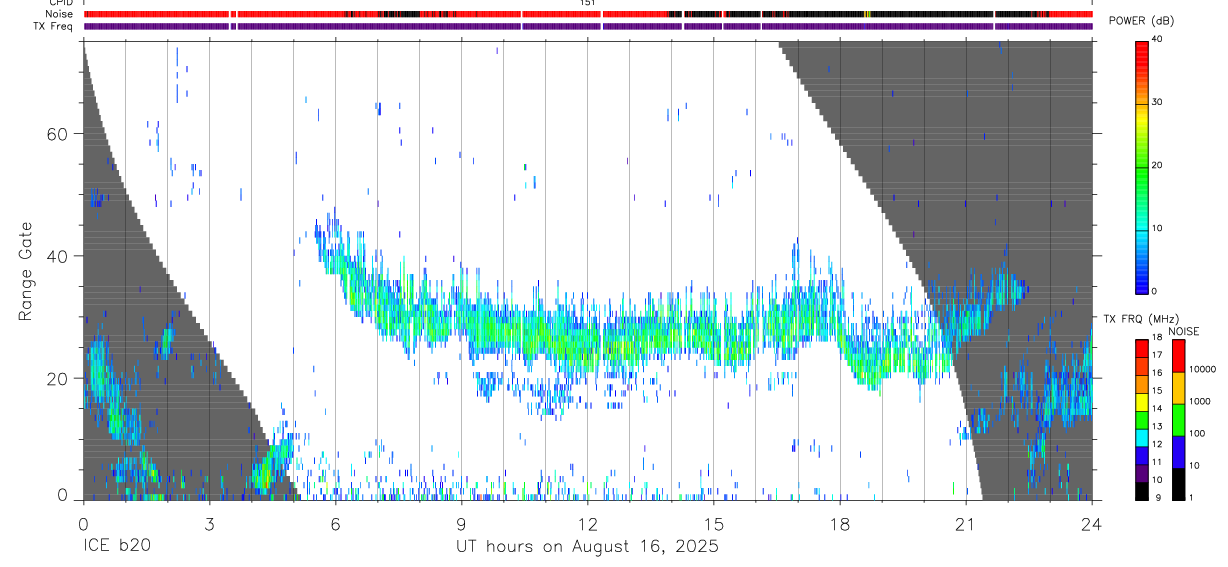Pick the cyan 12–13 MHz TX frequency swatch
Screen dimensions: 1228x567
[1141, 438]
